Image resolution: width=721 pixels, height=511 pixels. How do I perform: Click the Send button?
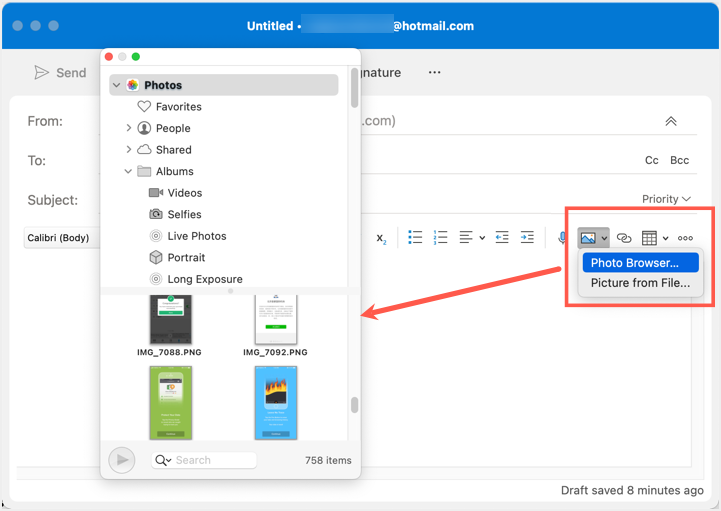(x=60, y=73)
